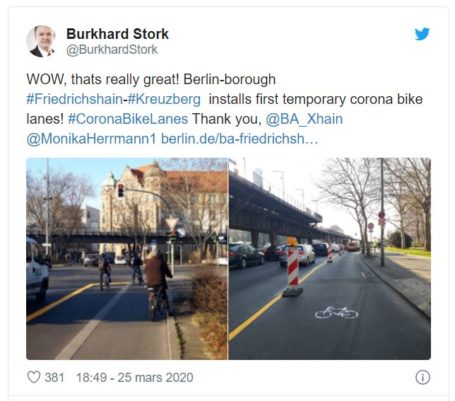Viewport: 455px width, 401px height.
Task: Open Burkhard Stork's profile picture
Action: click(41, 41)
